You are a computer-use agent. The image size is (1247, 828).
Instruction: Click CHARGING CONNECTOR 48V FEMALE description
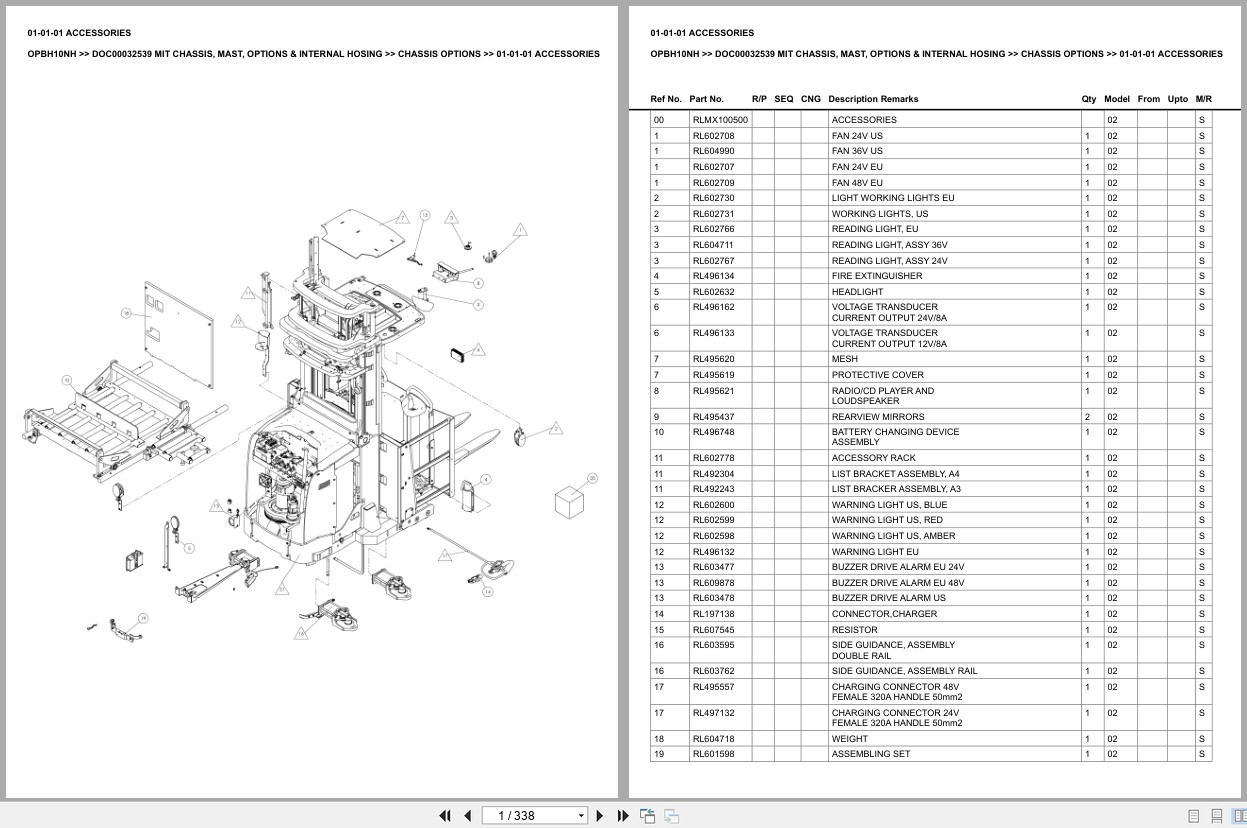897,692
